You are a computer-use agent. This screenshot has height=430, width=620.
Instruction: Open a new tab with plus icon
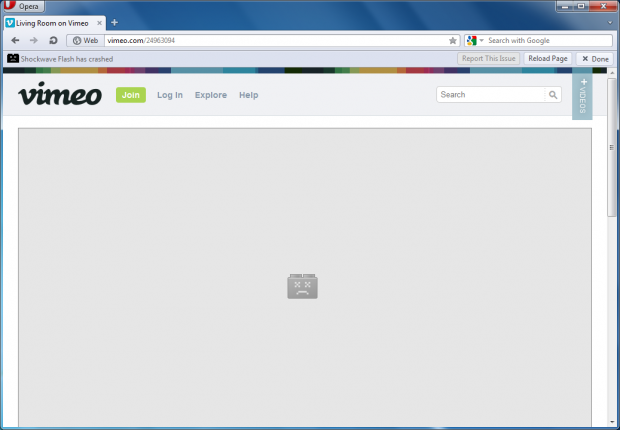114,22
